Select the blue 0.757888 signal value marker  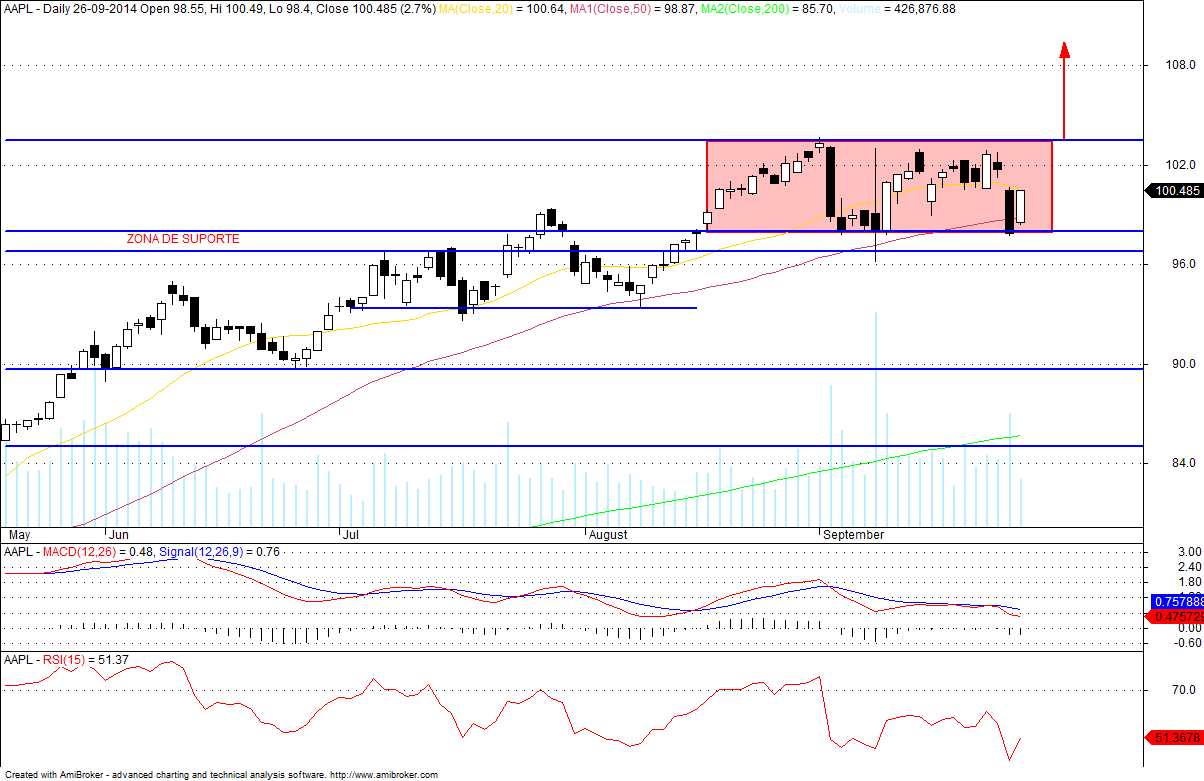tap(1175, 602)
